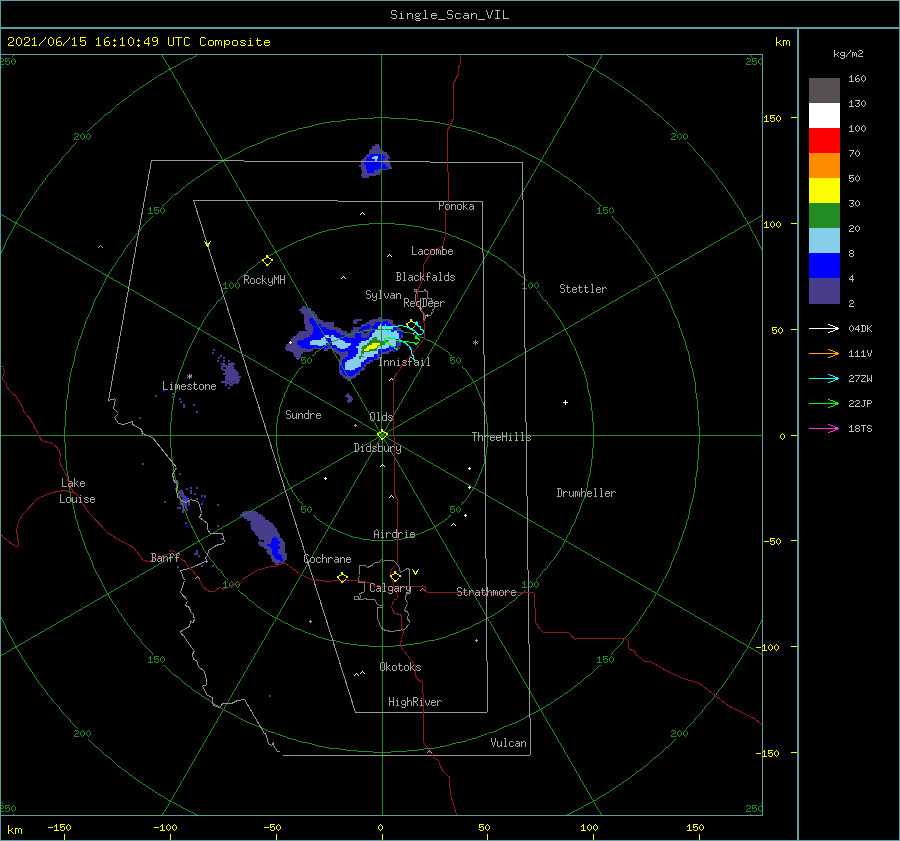
Task: Click the magenta 18TS track arrow
Action: point(824,428)
